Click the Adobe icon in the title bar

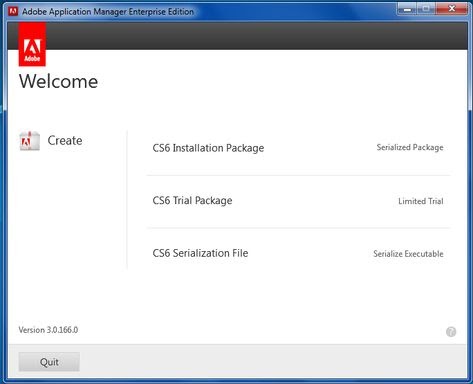pos(13,11)
